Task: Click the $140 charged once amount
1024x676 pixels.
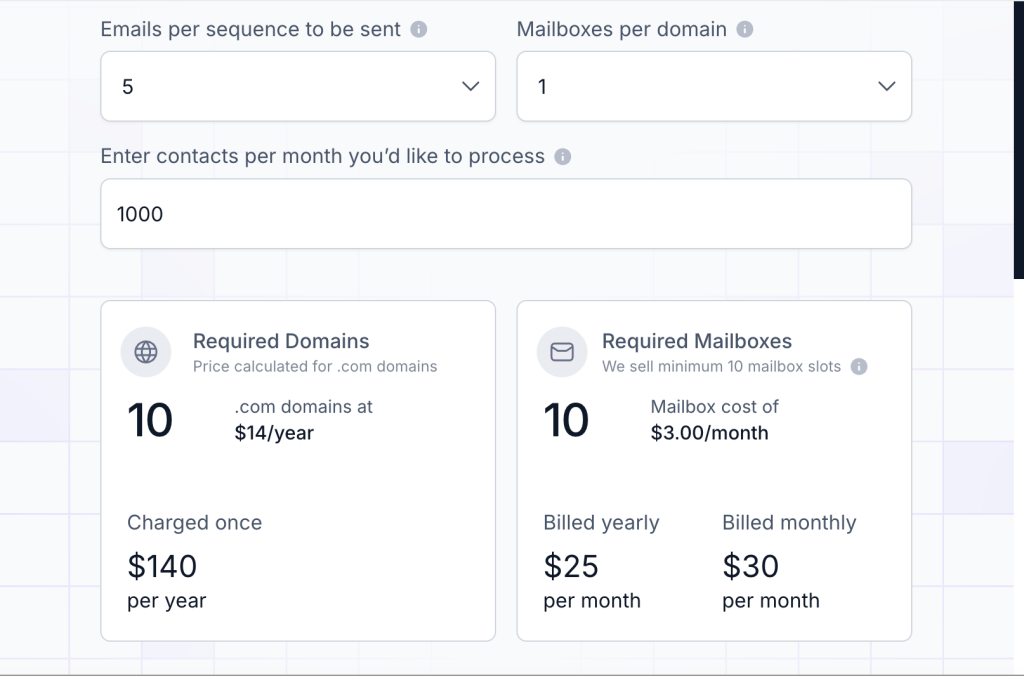Action: pyautogui.click(x=162, y=566)
